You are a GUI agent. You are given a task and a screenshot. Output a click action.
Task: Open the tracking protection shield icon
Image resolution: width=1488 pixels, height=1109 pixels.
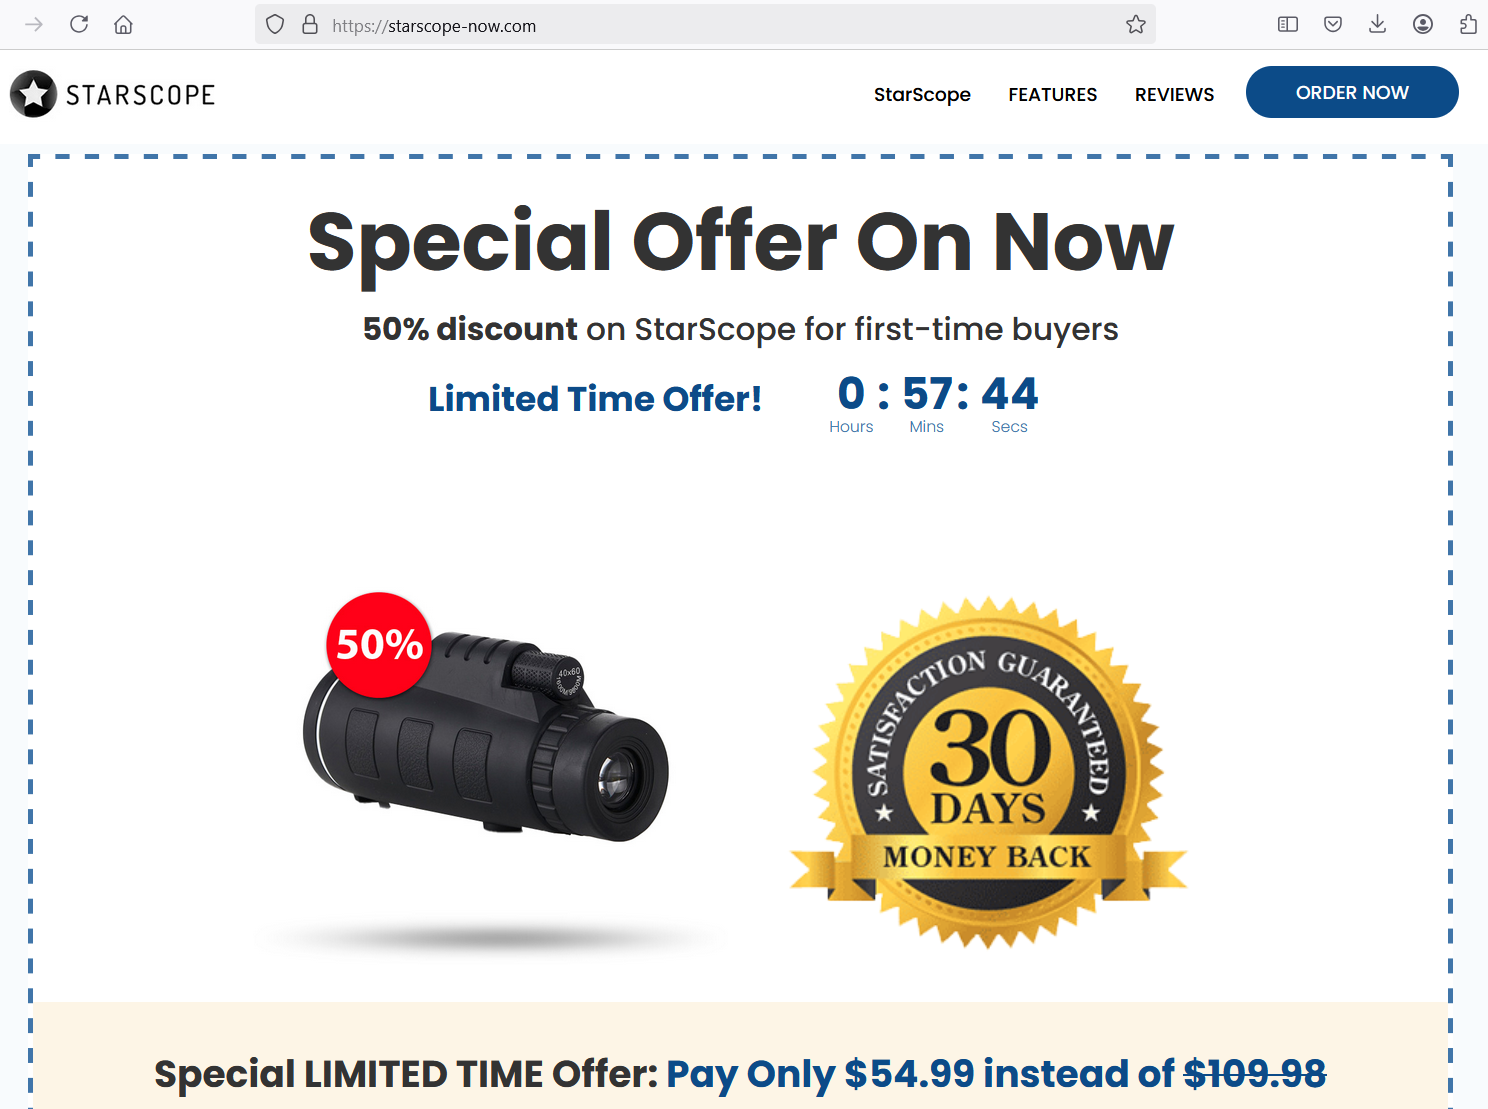(x=275, y=24)
